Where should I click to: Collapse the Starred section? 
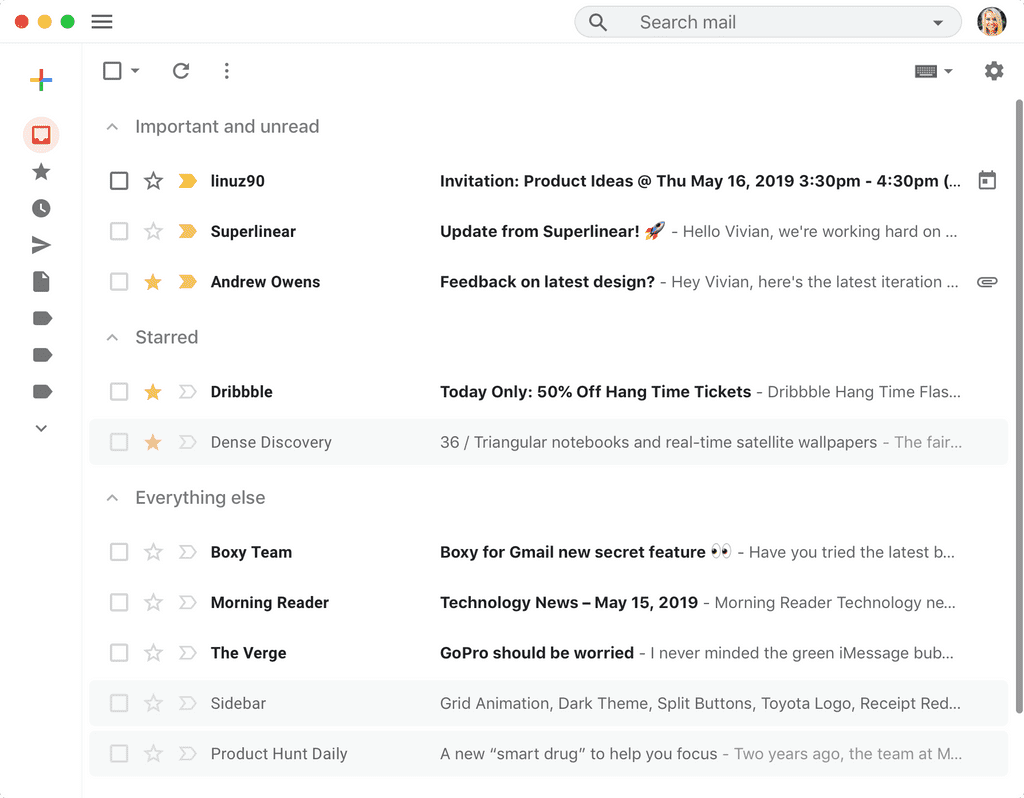112,338
